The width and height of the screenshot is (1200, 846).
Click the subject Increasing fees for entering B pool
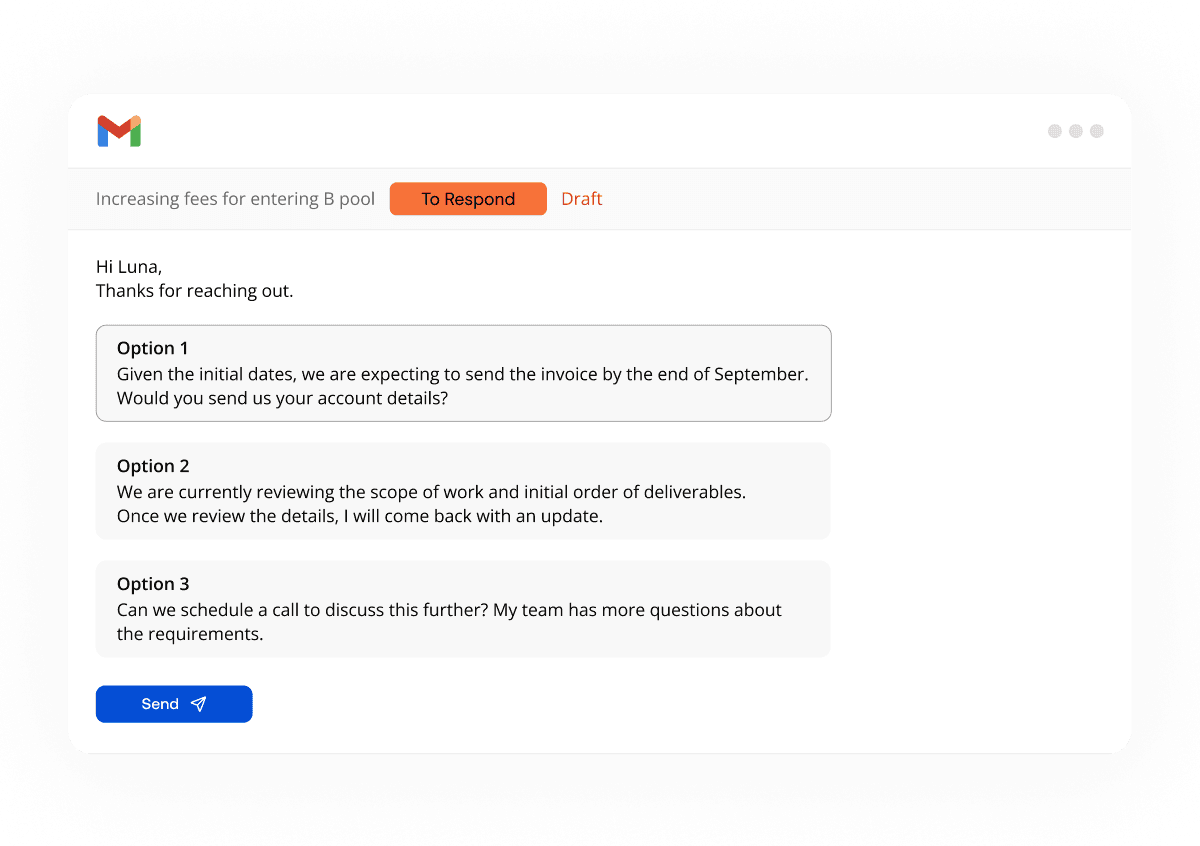235,199
